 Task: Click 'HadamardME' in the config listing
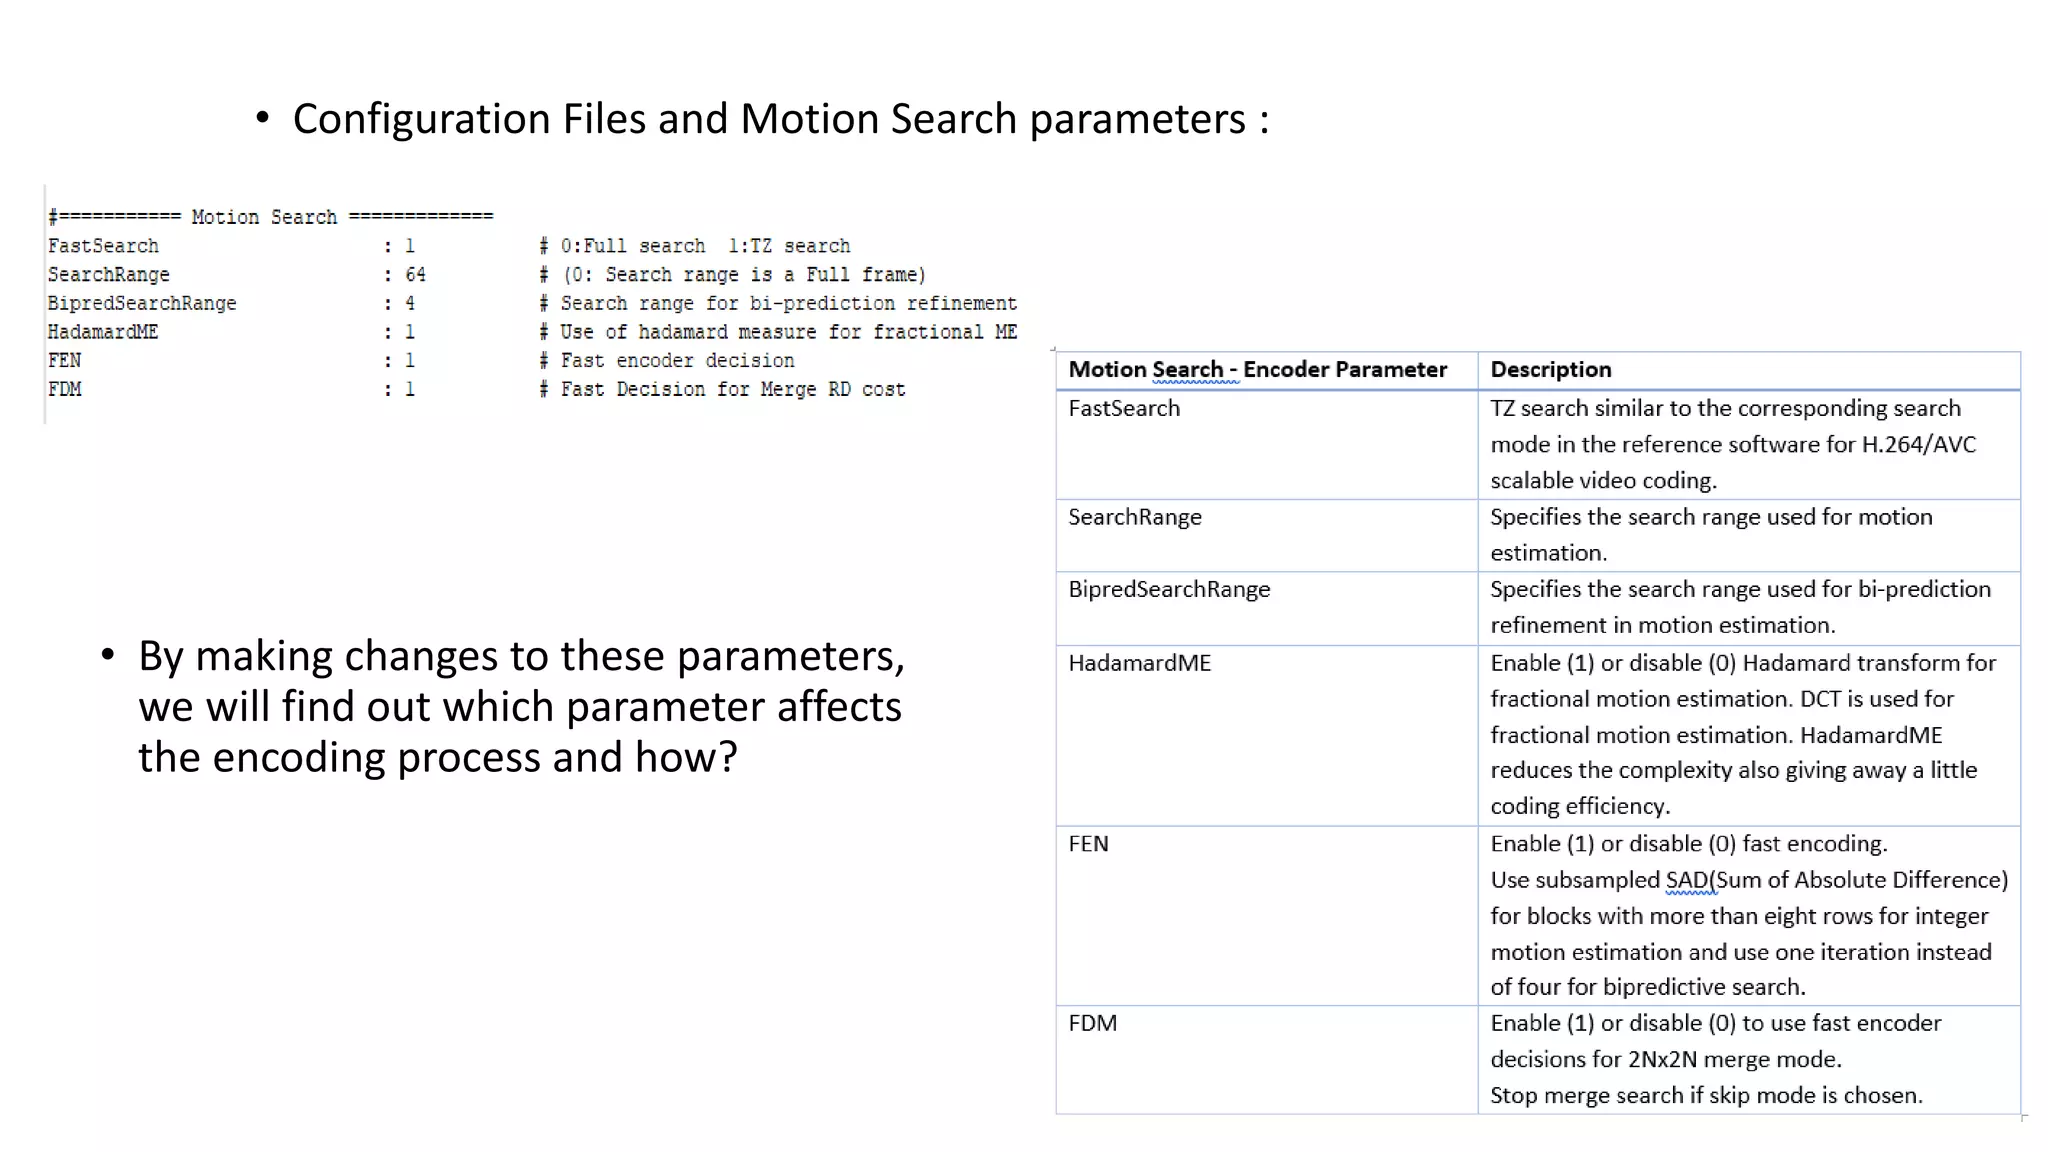tap(103, 332)
